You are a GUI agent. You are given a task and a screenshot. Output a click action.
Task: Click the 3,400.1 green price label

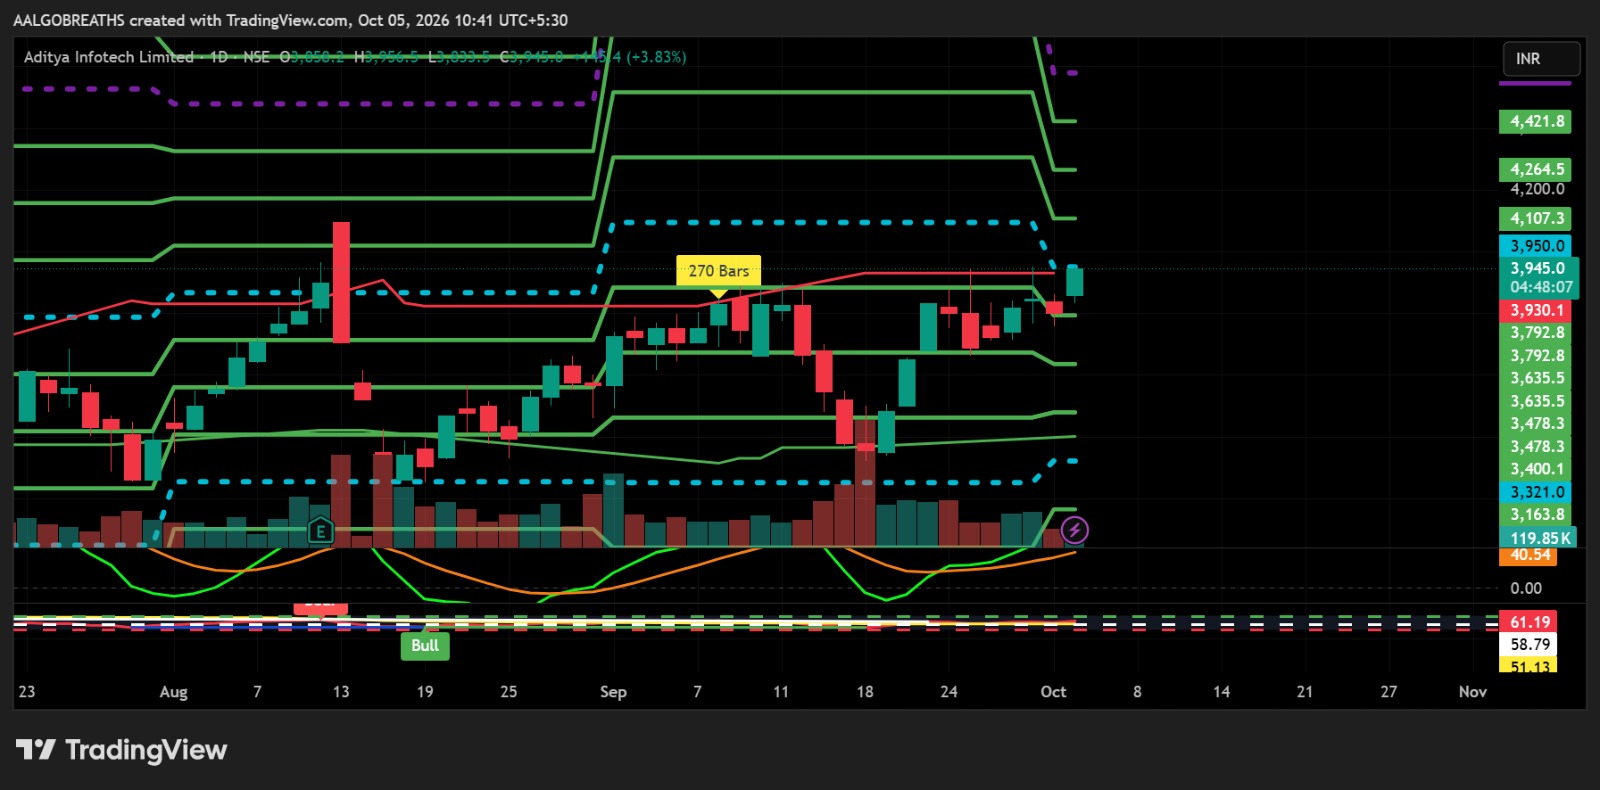pyautogui.click(x=1535, y=469)
